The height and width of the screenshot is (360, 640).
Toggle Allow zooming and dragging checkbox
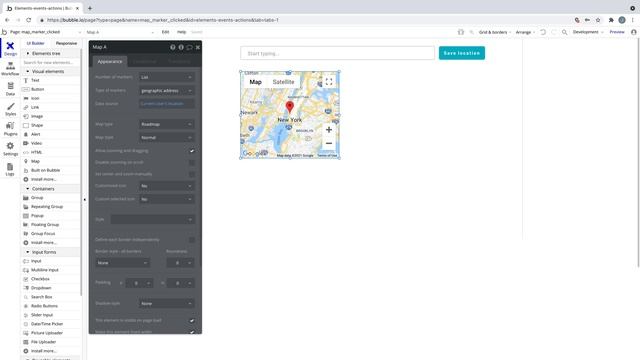[x=191, y=151]
